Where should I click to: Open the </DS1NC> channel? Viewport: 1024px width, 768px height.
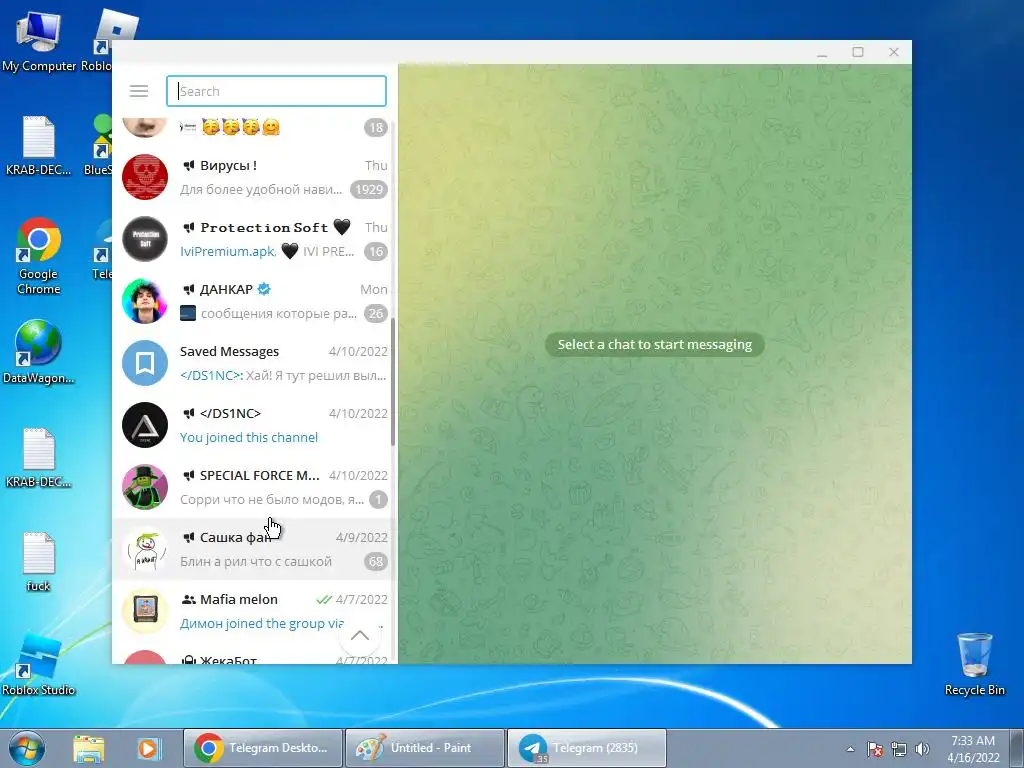pos(255,425)
